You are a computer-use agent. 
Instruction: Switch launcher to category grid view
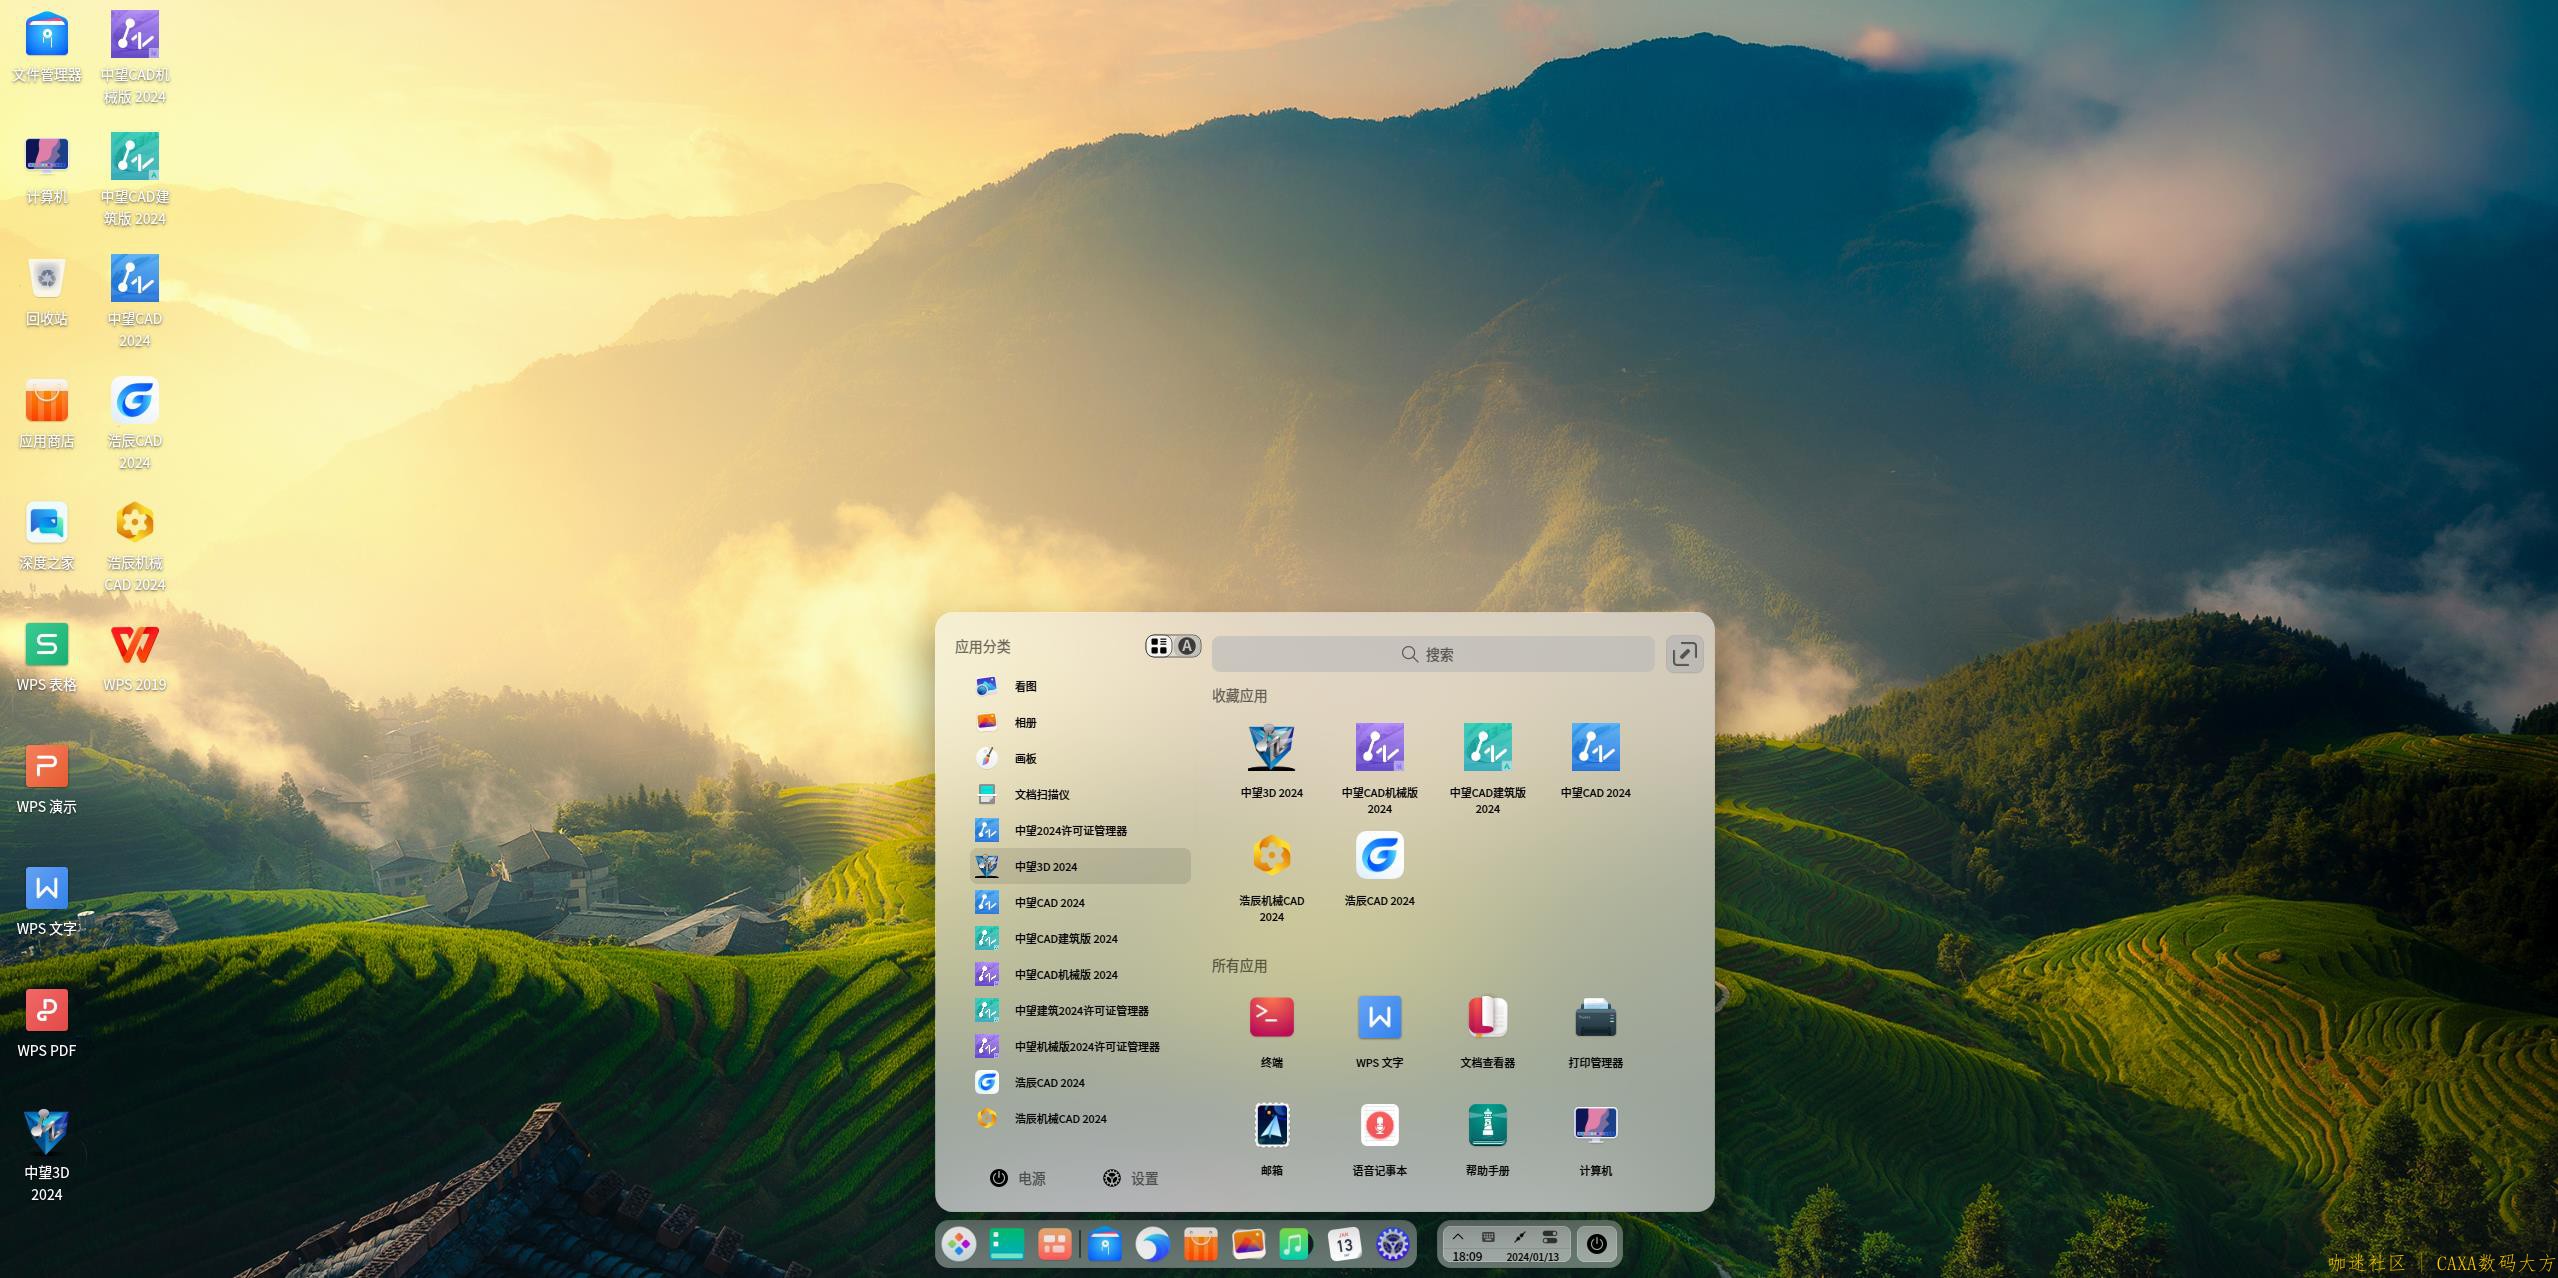(x=1159, y=646)
